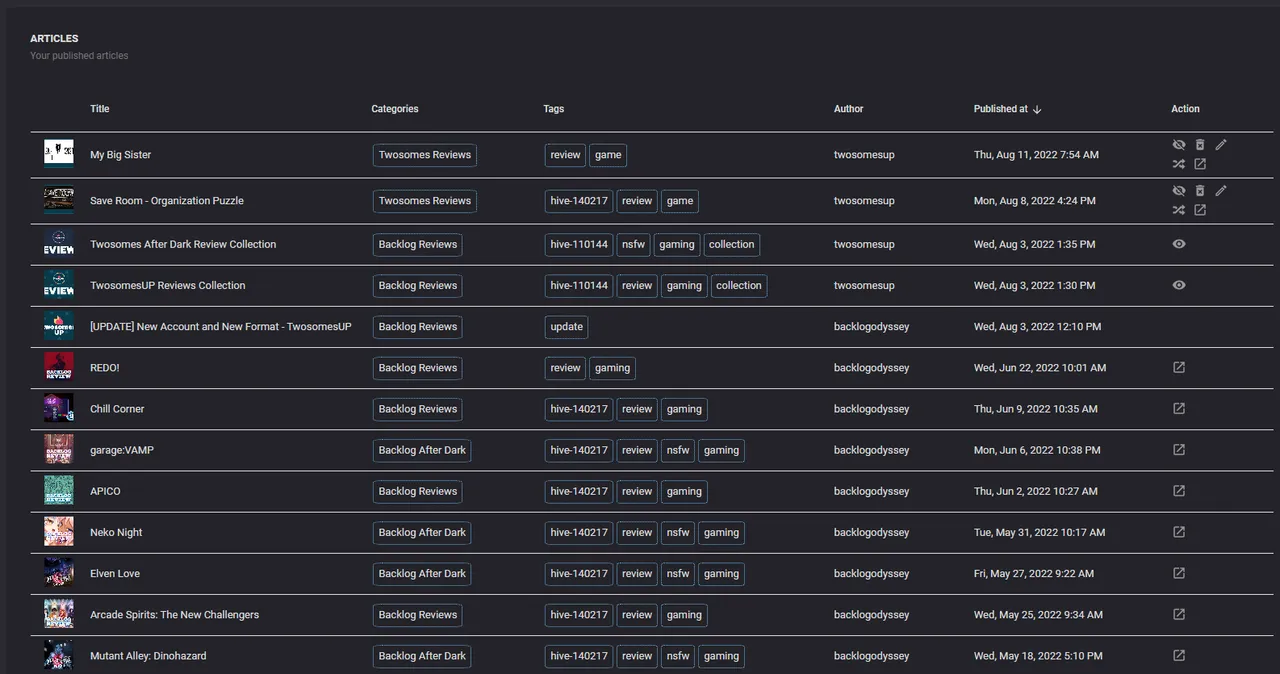Viewport: 1280px width, 674px height.
Task: Click Mutant Alley: Dinohazard thumbnail
Action: 59,654
